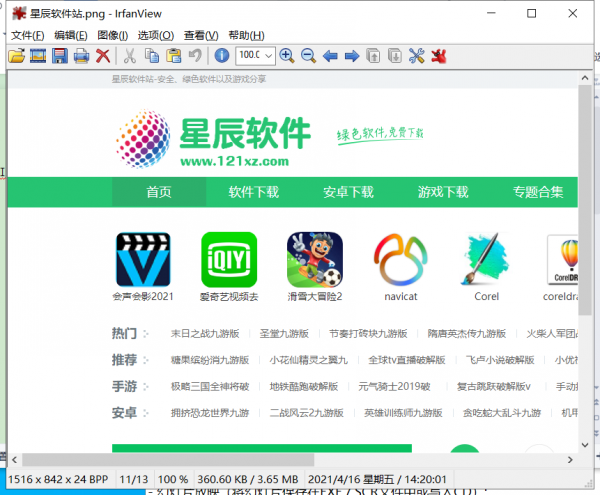Open the slideshow filmstrip icon

click(x=38, y=56)
